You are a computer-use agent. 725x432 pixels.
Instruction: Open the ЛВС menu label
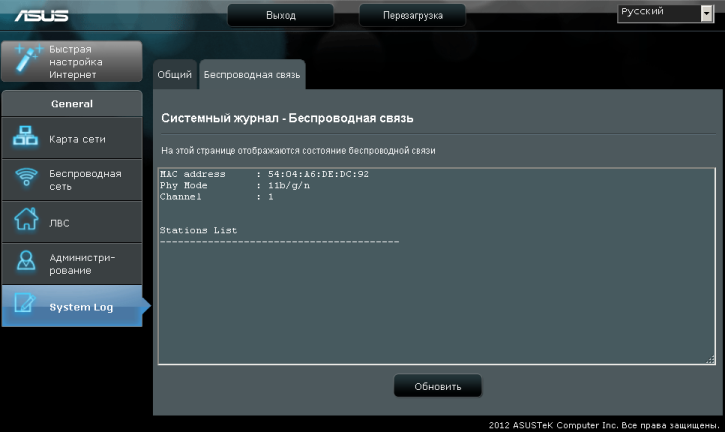click(x=60, y=222)
